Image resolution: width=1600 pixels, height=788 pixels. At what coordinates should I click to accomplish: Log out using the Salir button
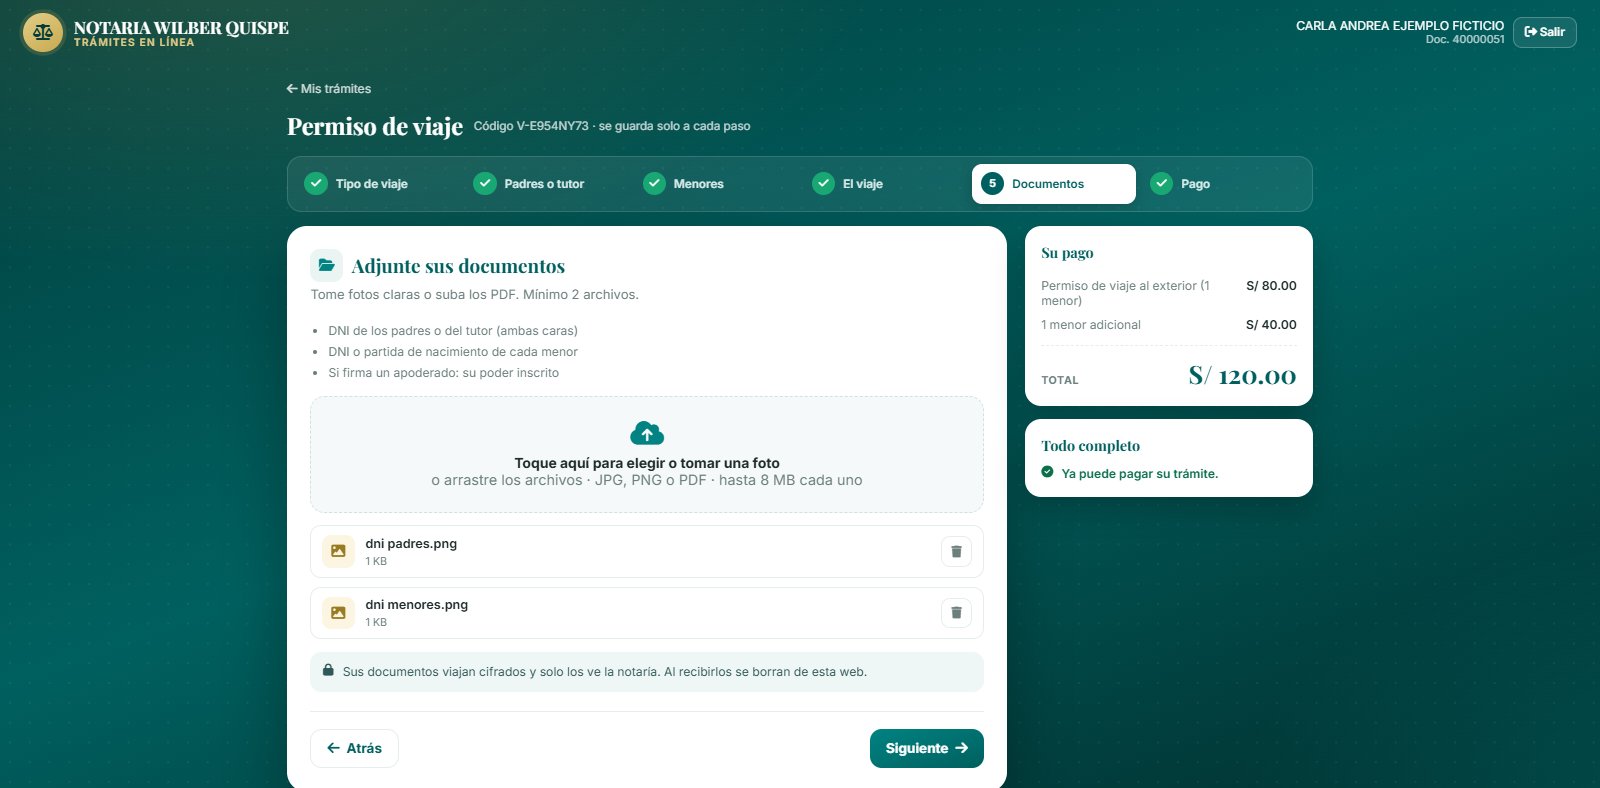tap(1545, 32)
